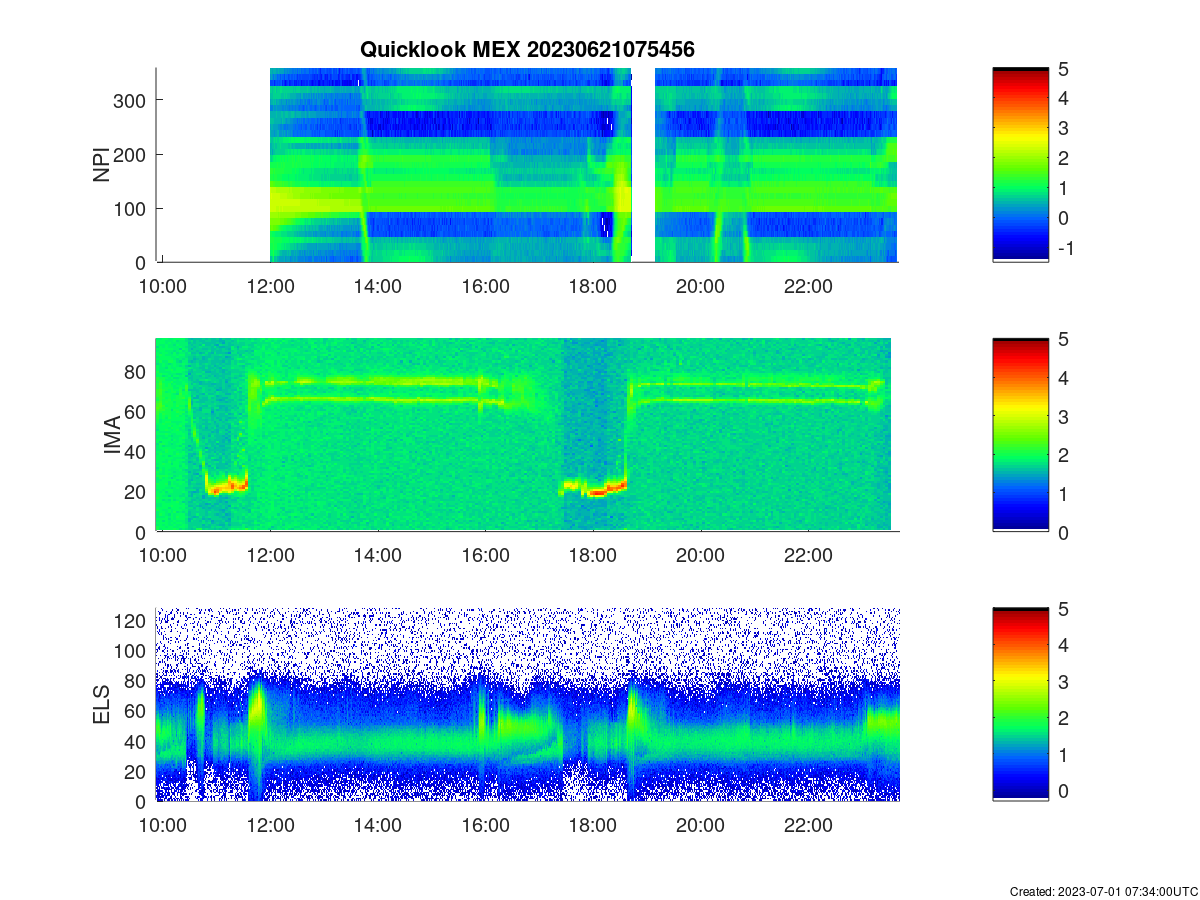Click the 20:00 label under IMA plot

pos(700,555)
